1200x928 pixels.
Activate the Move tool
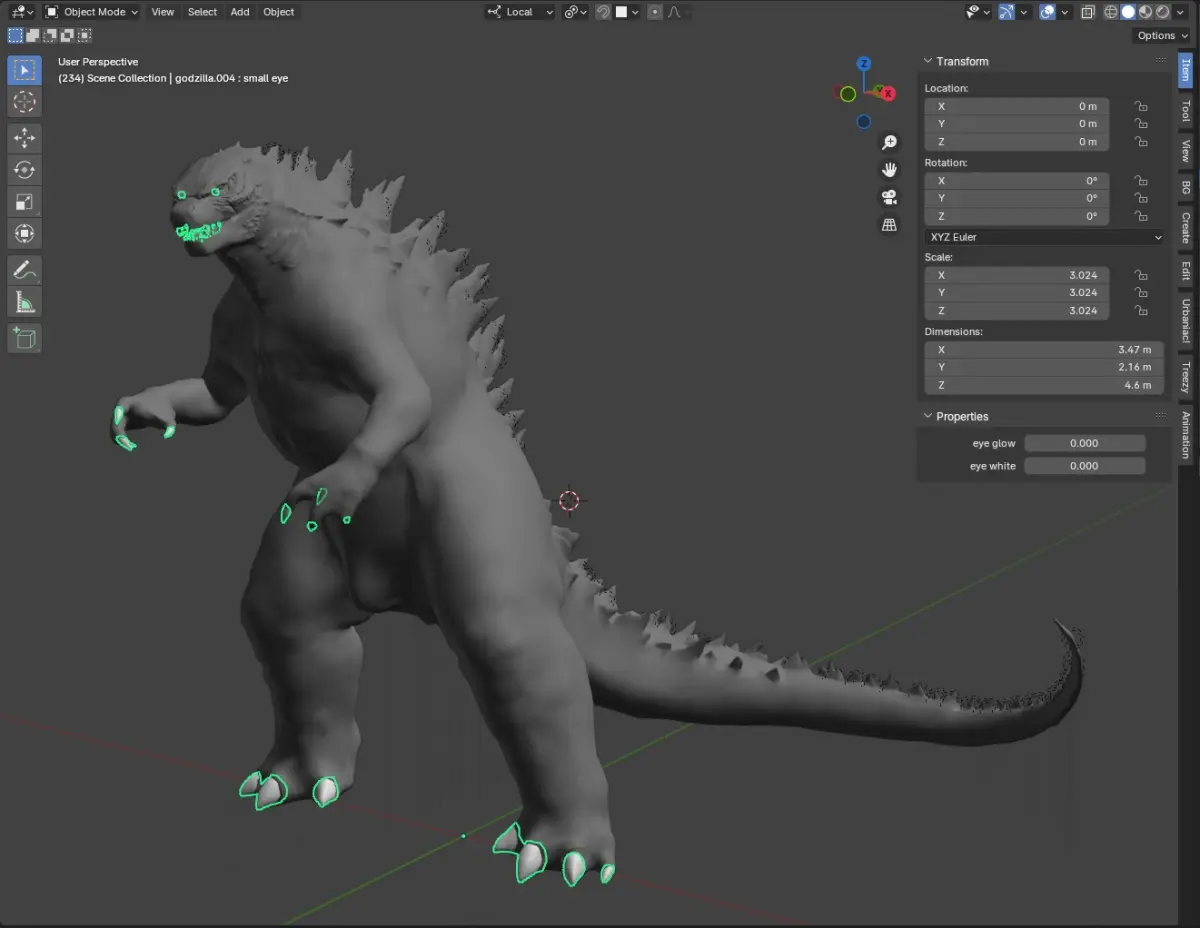click(25, 138)
